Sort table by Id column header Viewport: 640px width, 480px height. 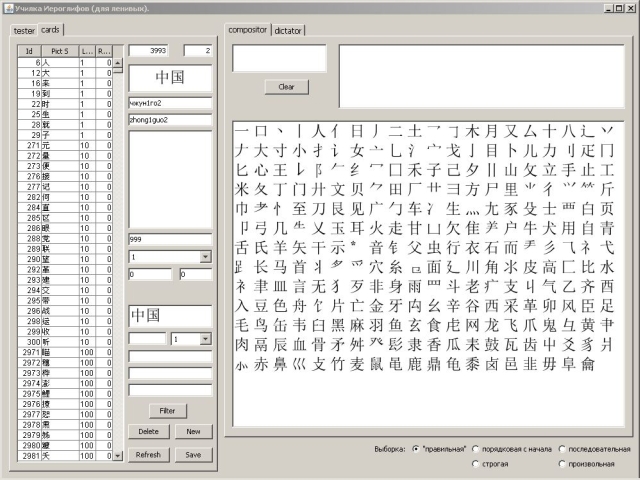(29, 51)
